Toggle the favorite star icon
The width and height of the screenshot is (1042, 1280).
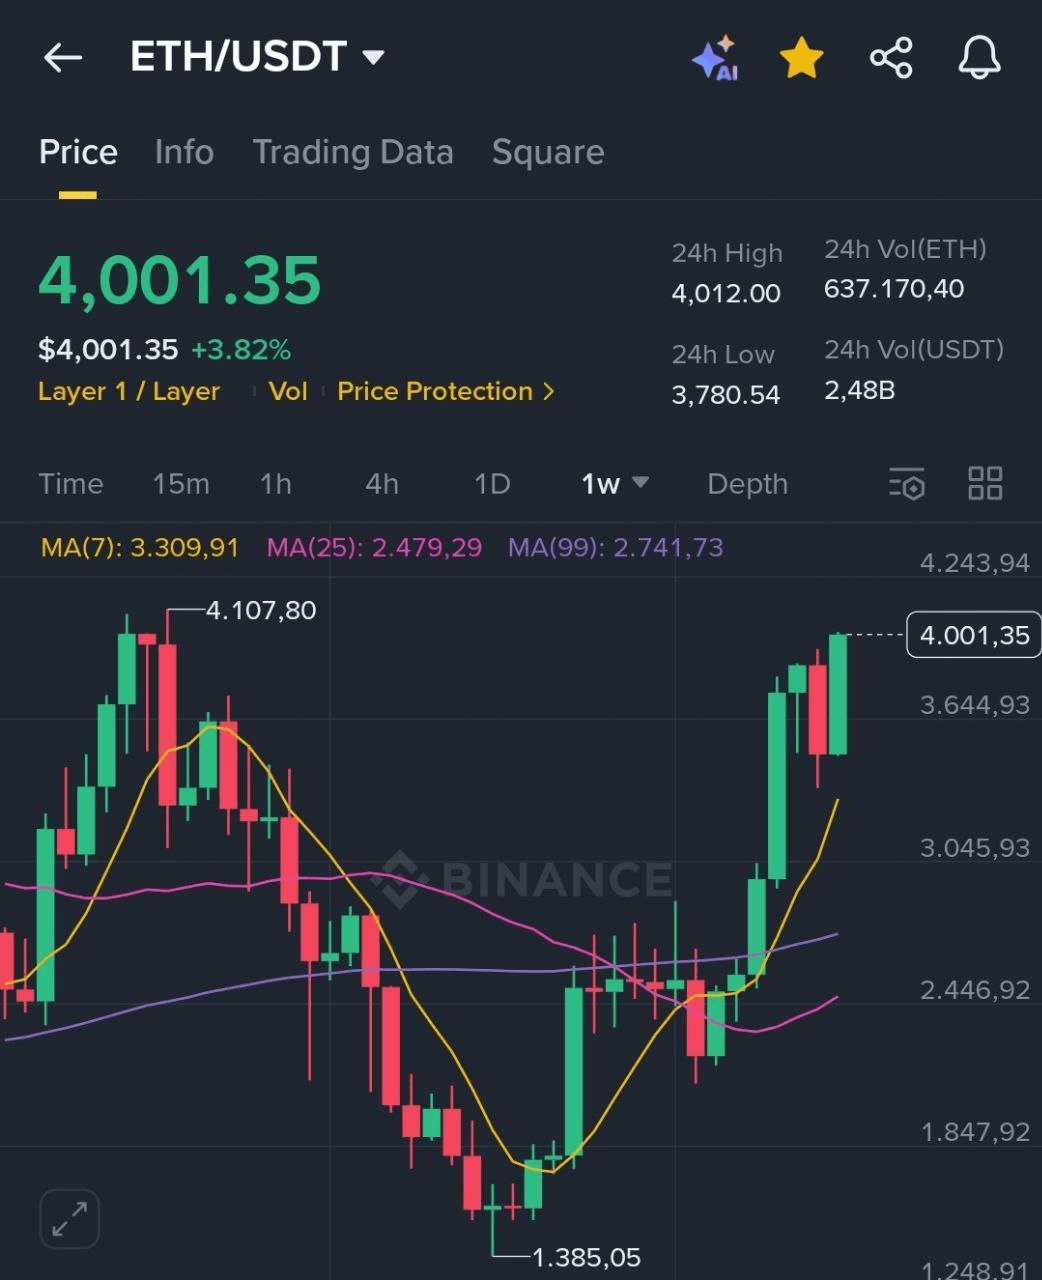pyautogui.click(x=802, y=58)
